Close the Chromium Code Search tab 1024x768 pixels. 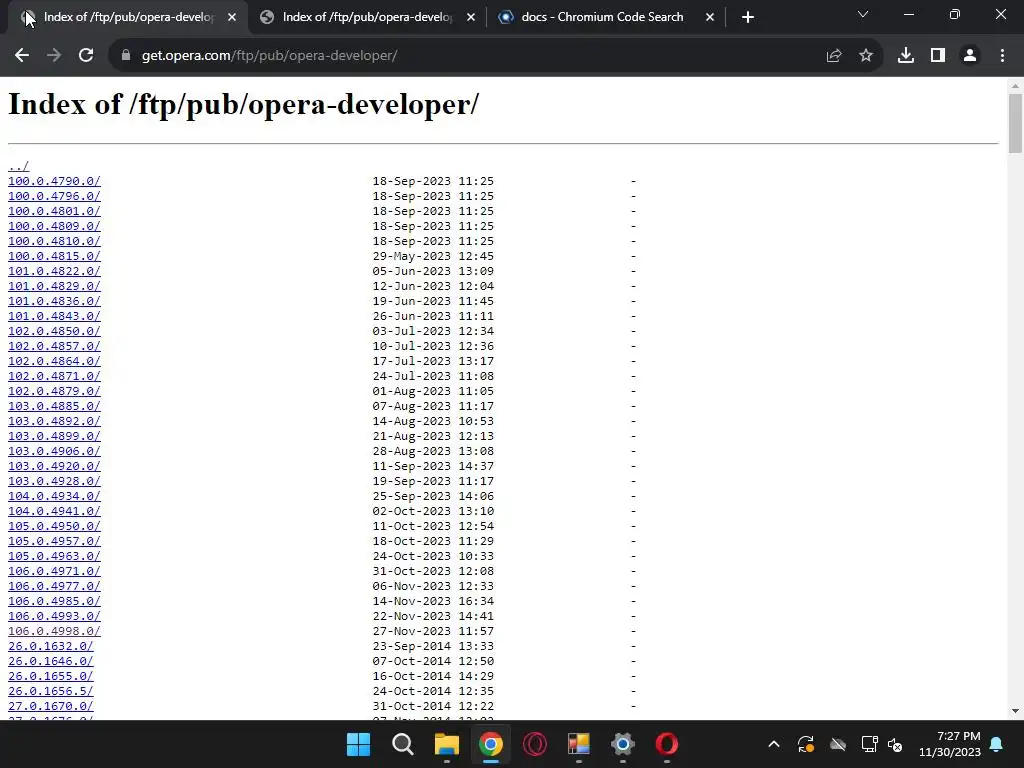coord(710,17)
